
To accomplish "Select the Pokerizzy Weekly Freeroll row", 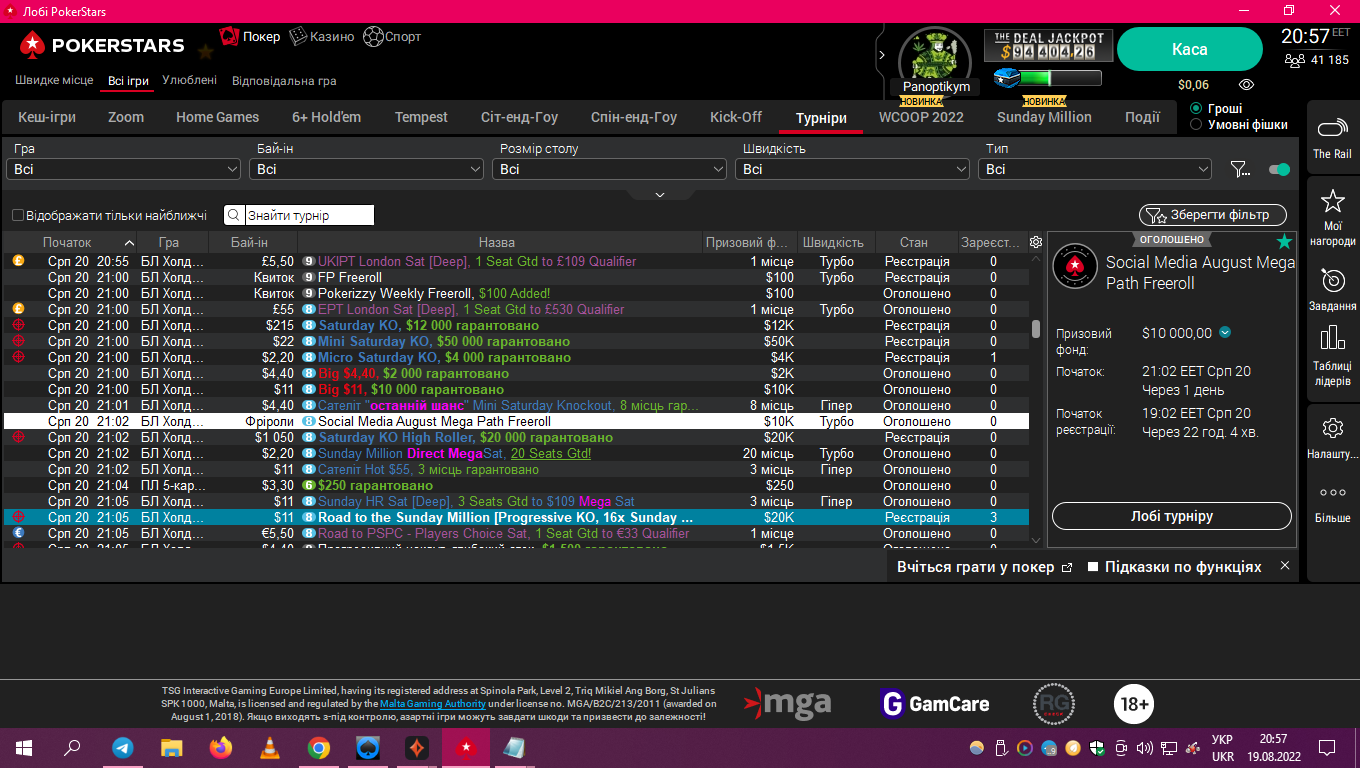I will coord(516,293).
